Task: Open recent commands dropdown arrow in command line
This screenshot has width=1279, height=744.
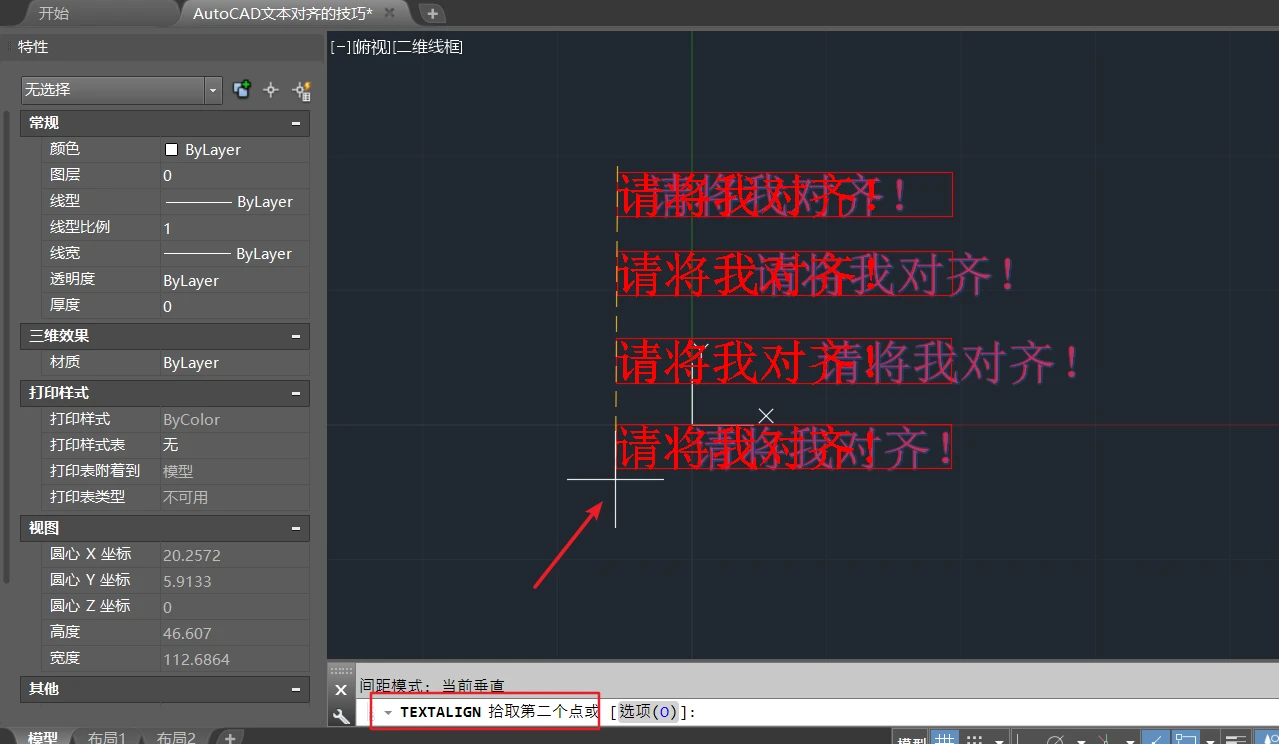Action: [388, 713]
